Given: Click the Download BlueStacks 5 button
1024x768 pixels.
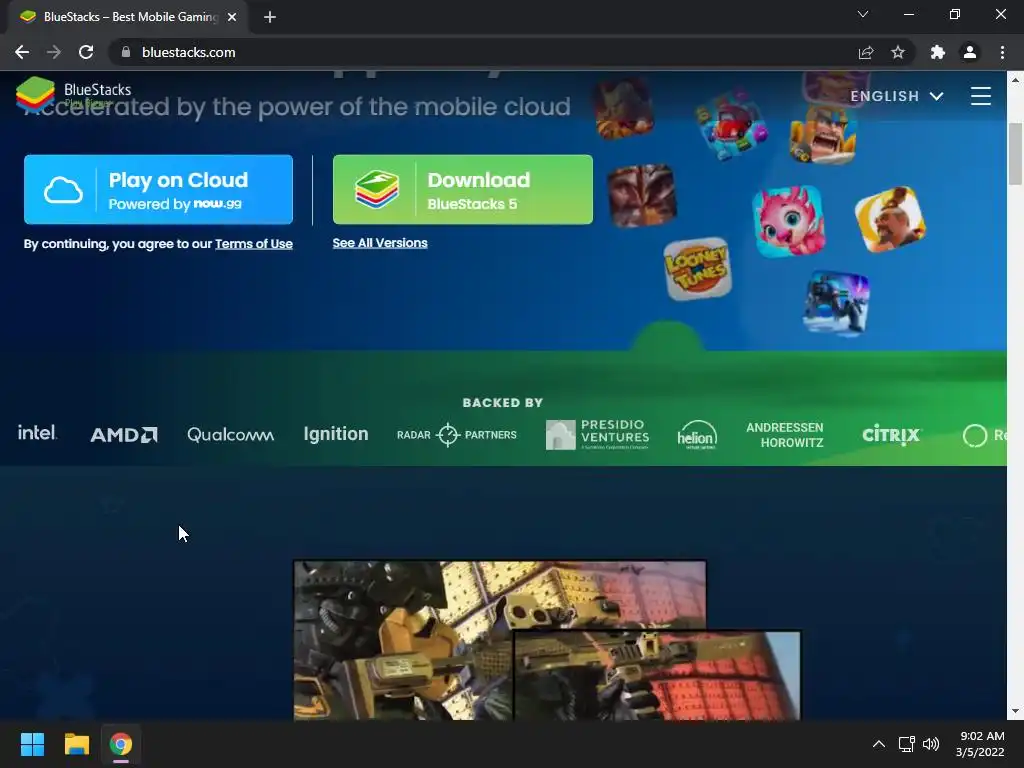Looking at the screenshot, I should [462, 189].
